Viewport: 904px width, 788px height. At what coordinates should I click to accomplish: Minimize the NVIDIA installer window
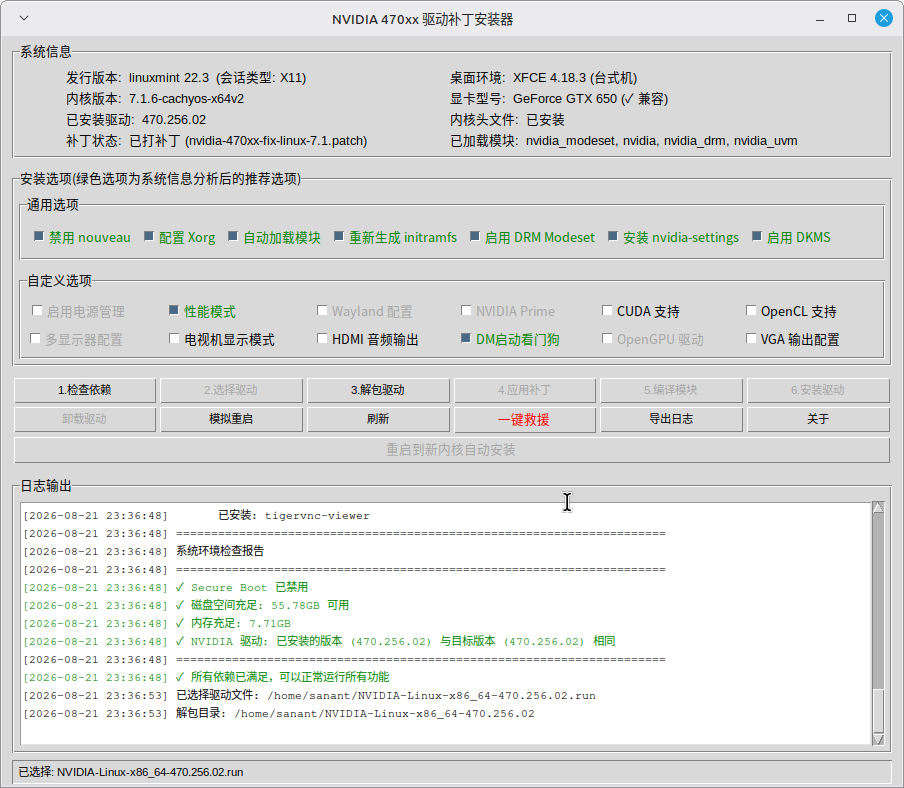(x=820, y=19)
